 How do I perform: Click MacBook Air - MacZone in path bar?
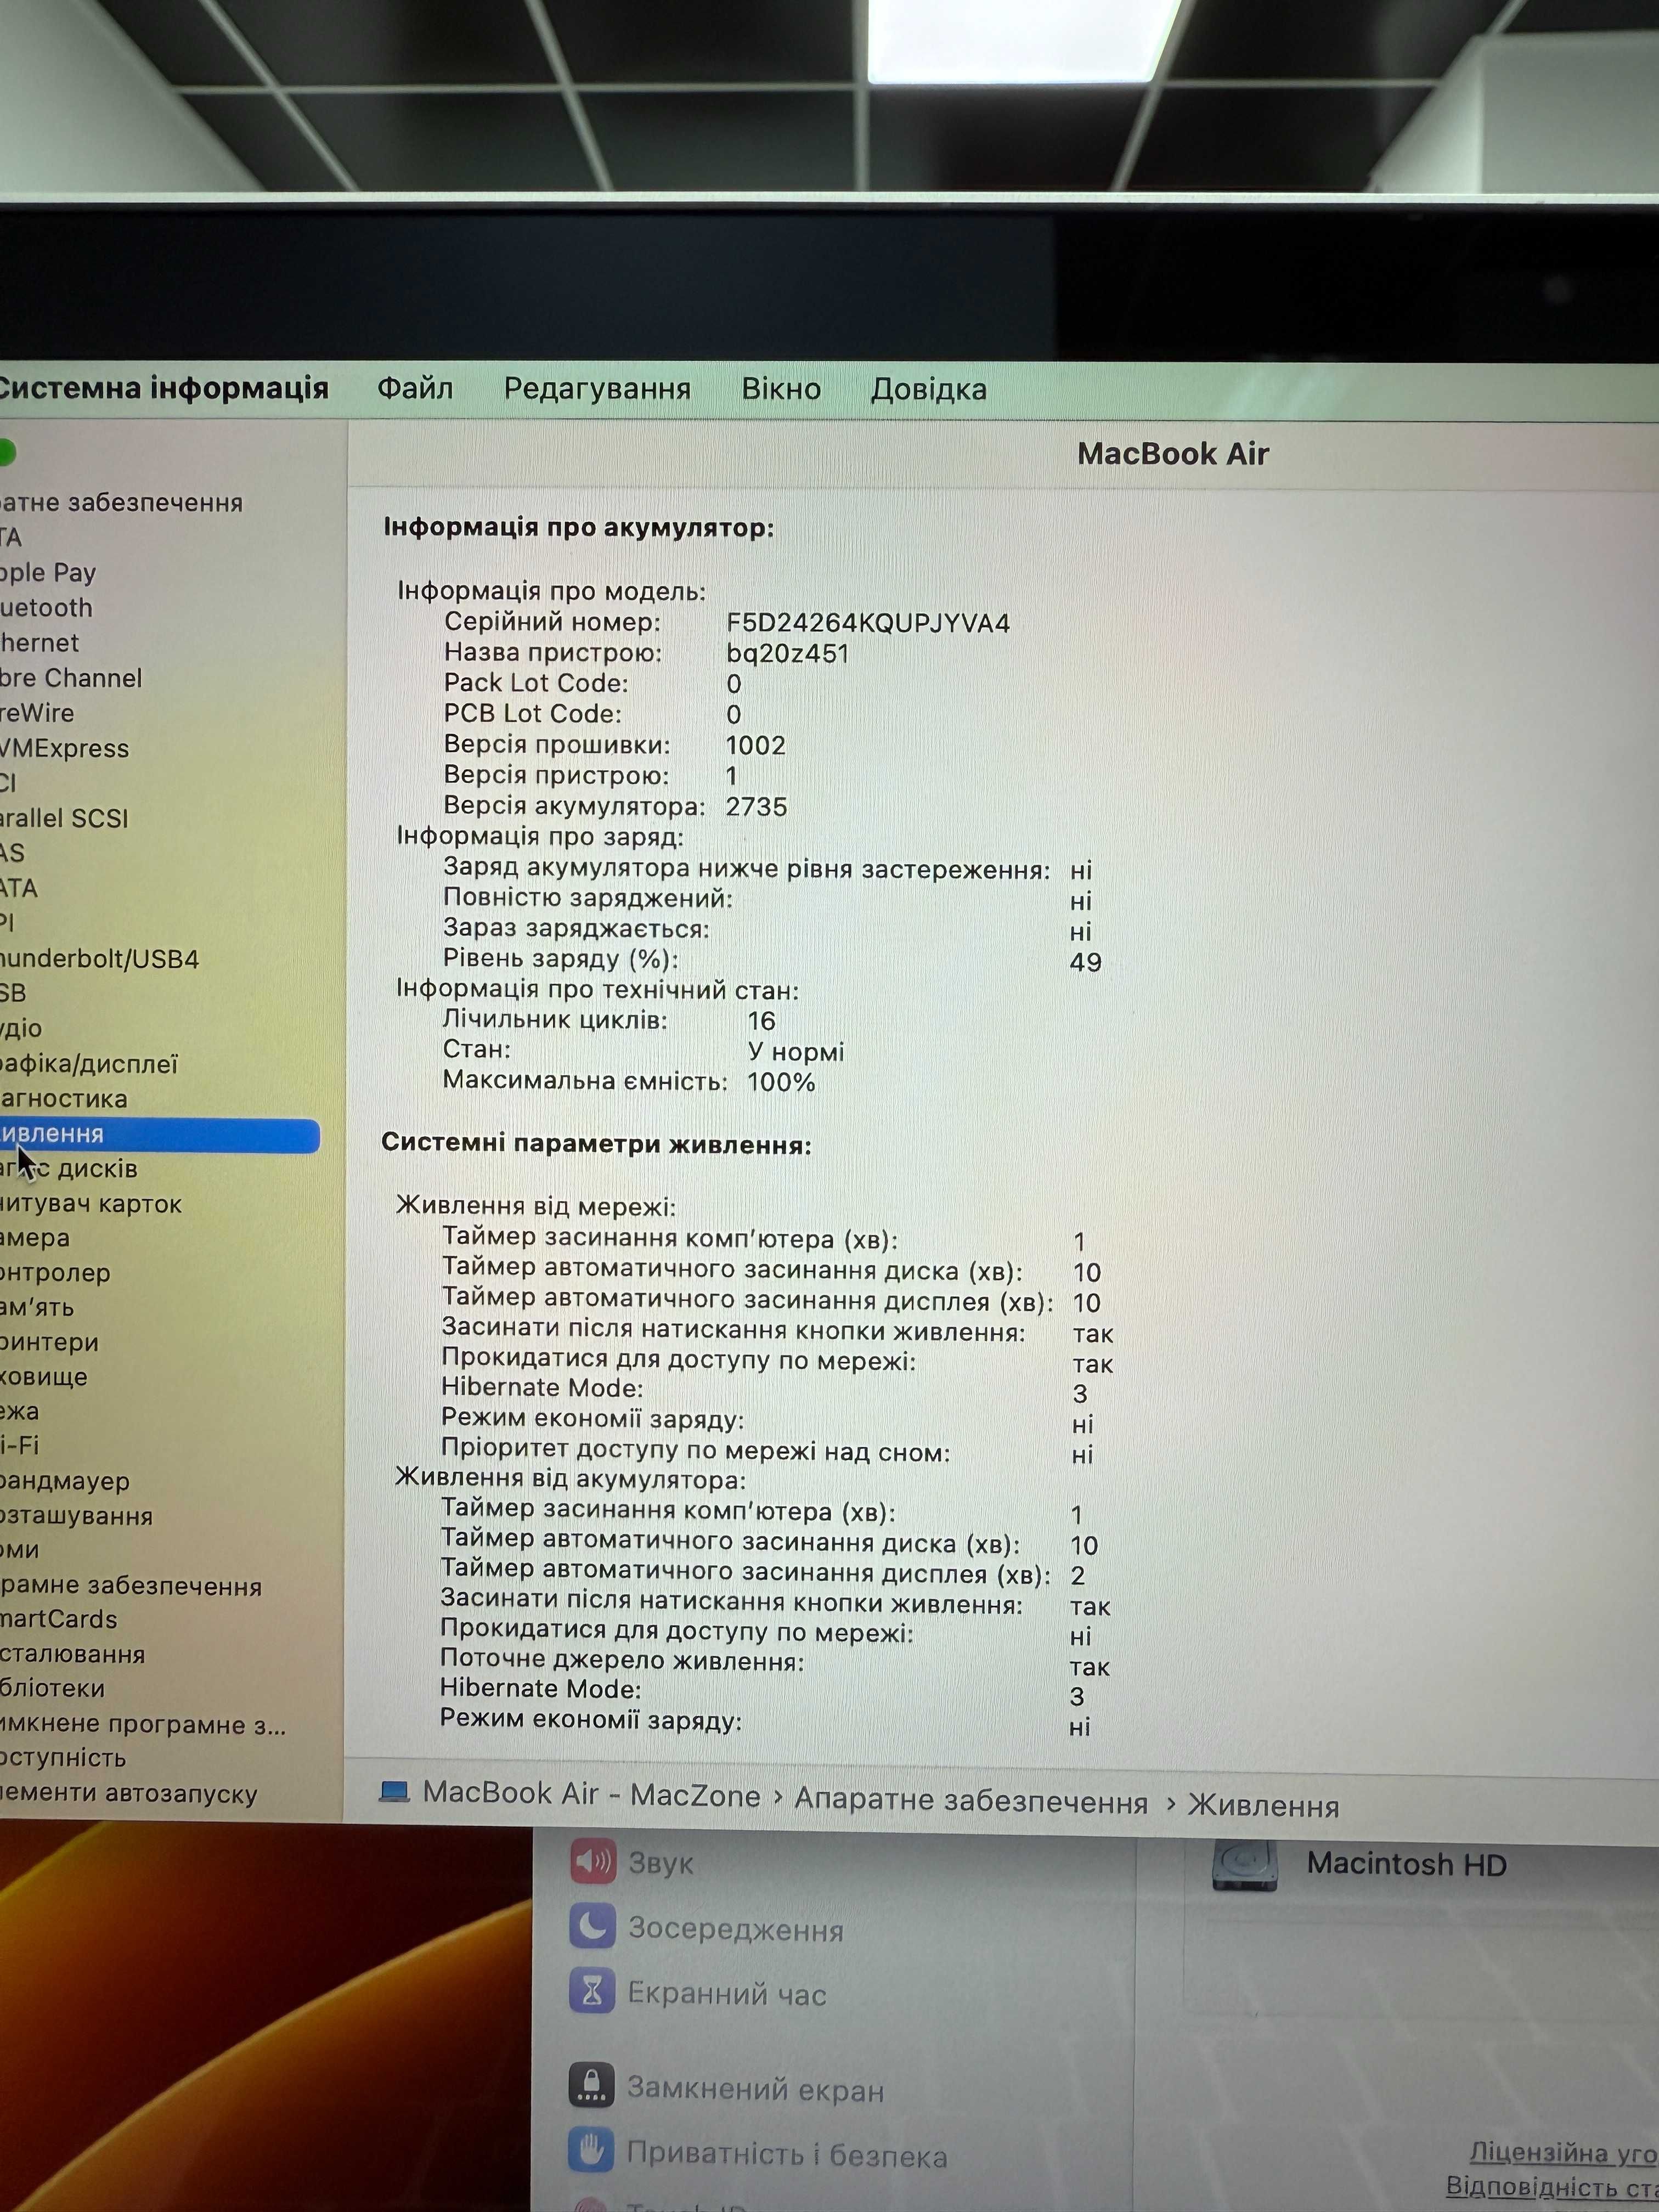pos(591,1794)
